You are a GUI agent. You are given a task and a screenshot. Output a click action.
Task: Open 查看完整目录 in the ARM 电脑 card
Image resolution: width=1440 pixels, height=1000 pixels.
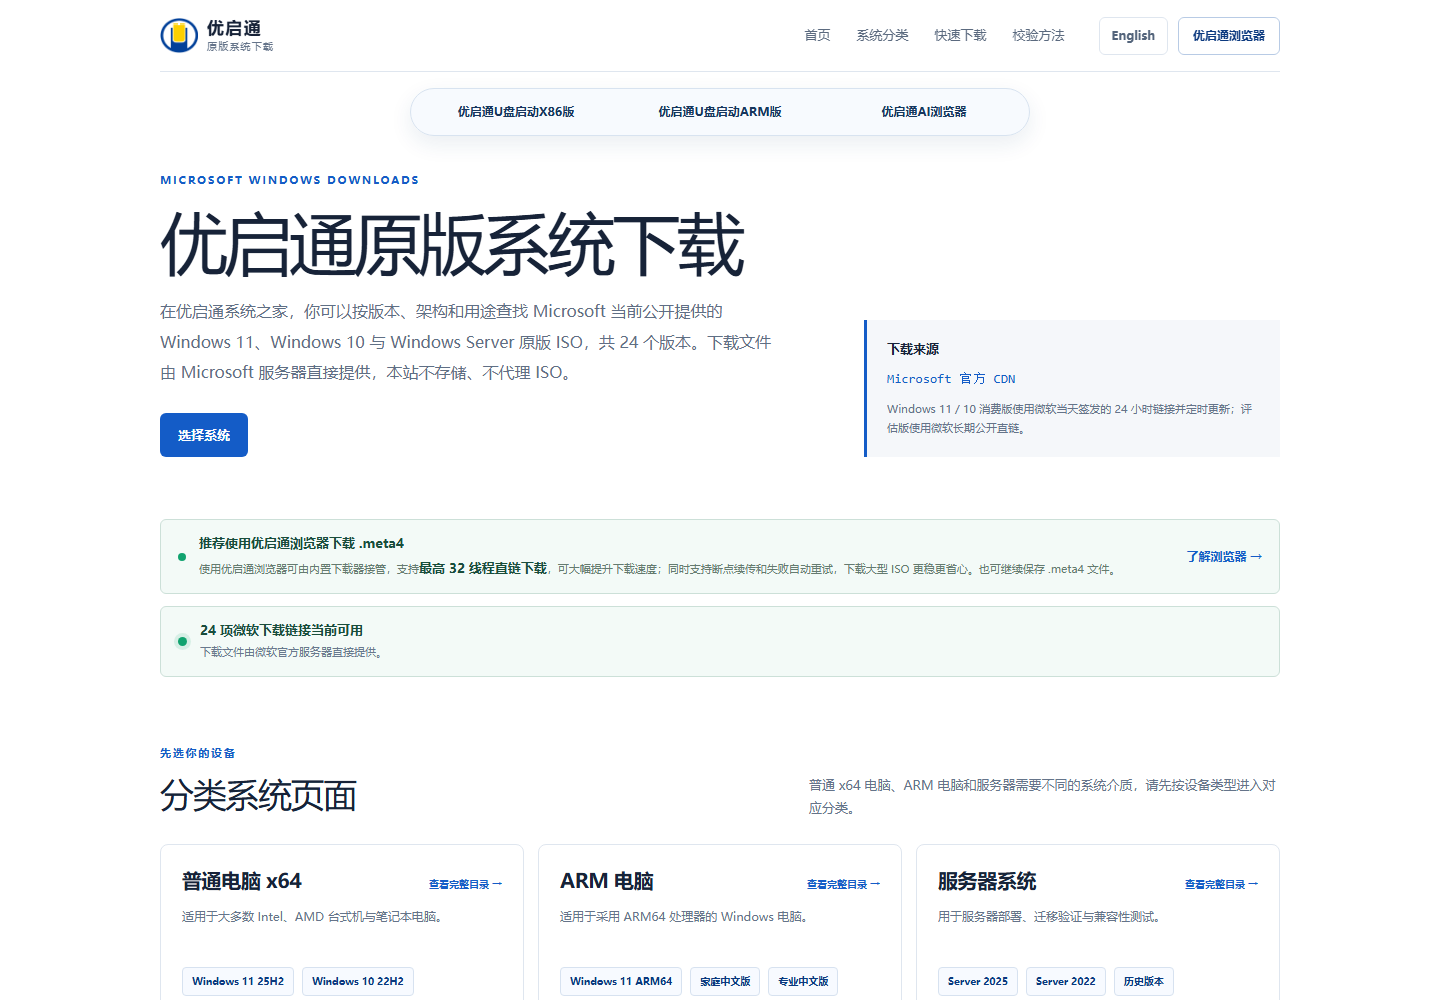coord(844,884)
